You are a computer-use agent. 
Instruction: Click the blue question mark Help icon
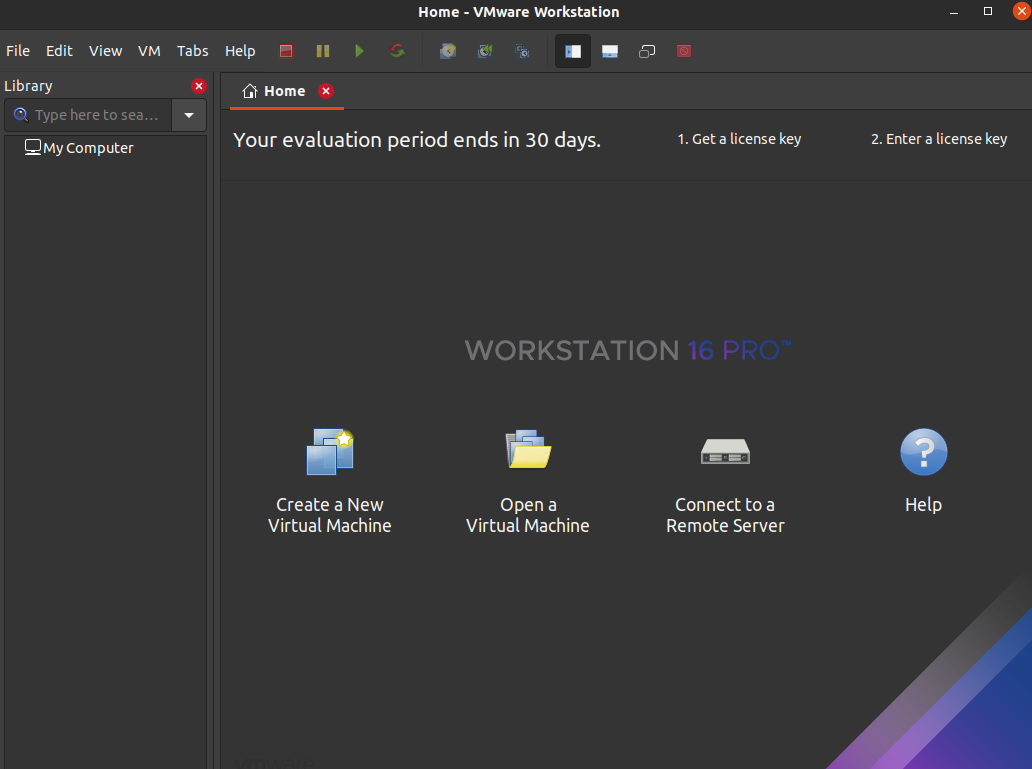click(923, 452)
